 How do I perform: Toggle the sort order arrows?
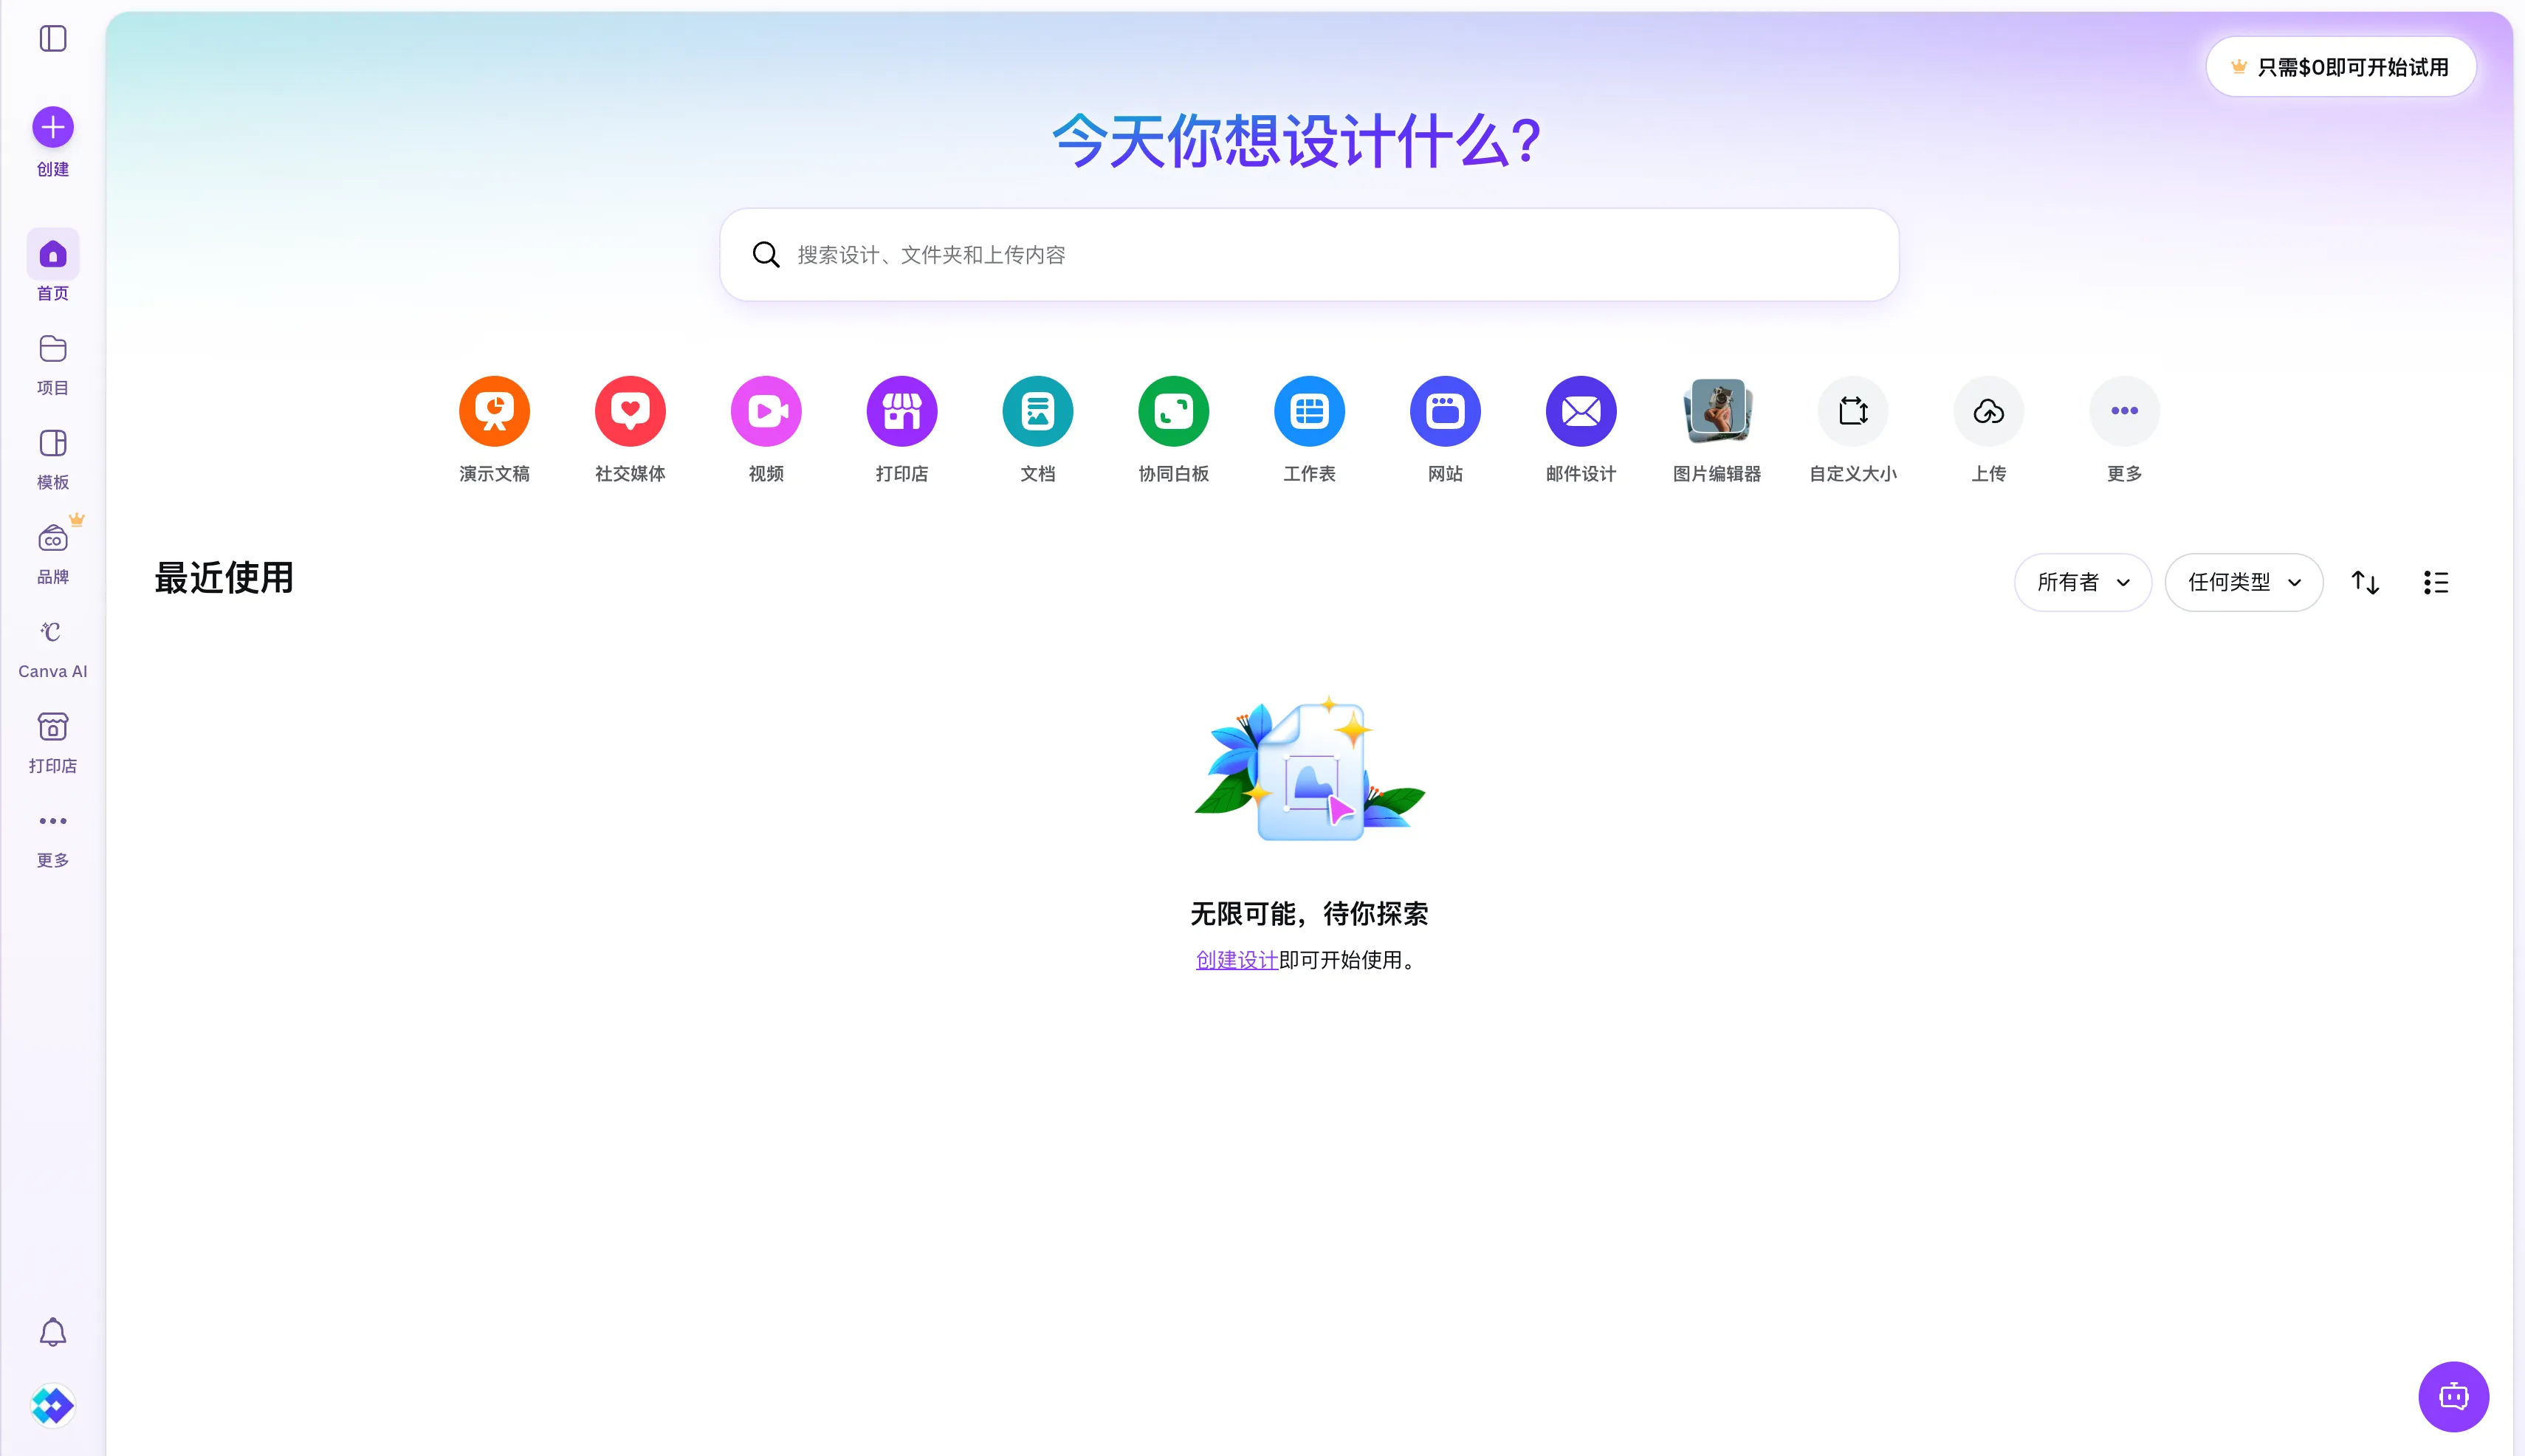point(2364,582)
